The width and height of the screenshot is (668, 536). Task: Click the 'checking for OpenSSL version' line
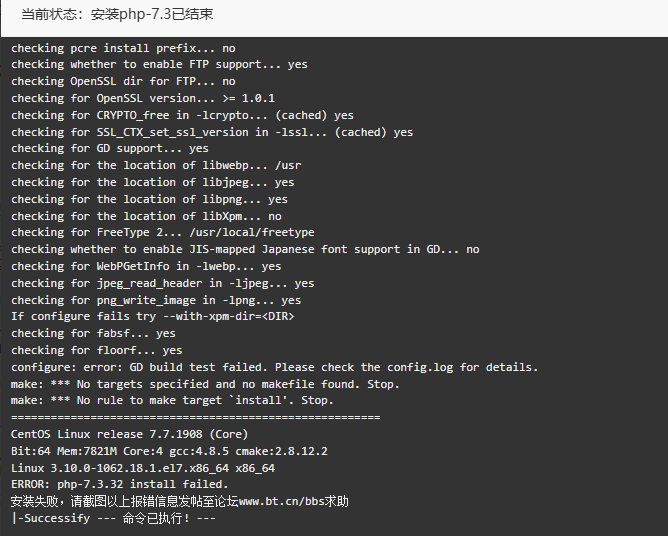(143, 98)
